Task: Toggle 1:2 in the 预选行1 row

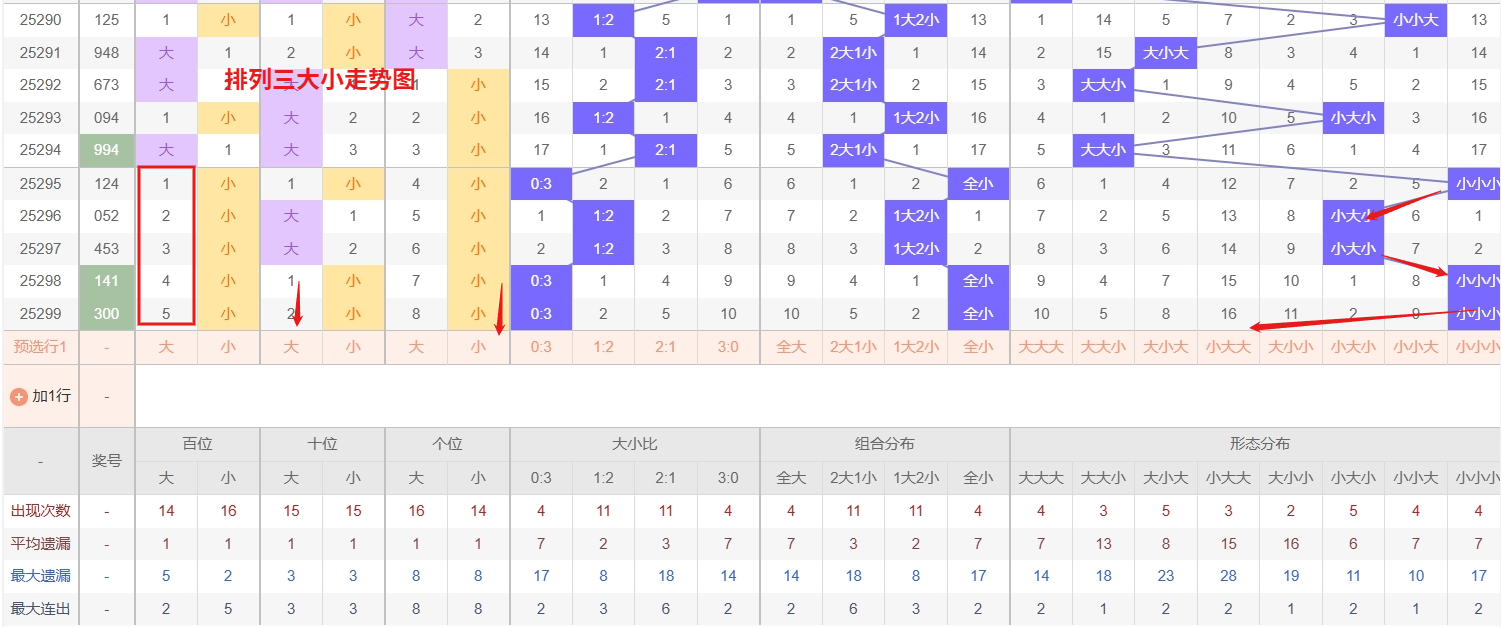Action: 603,347
